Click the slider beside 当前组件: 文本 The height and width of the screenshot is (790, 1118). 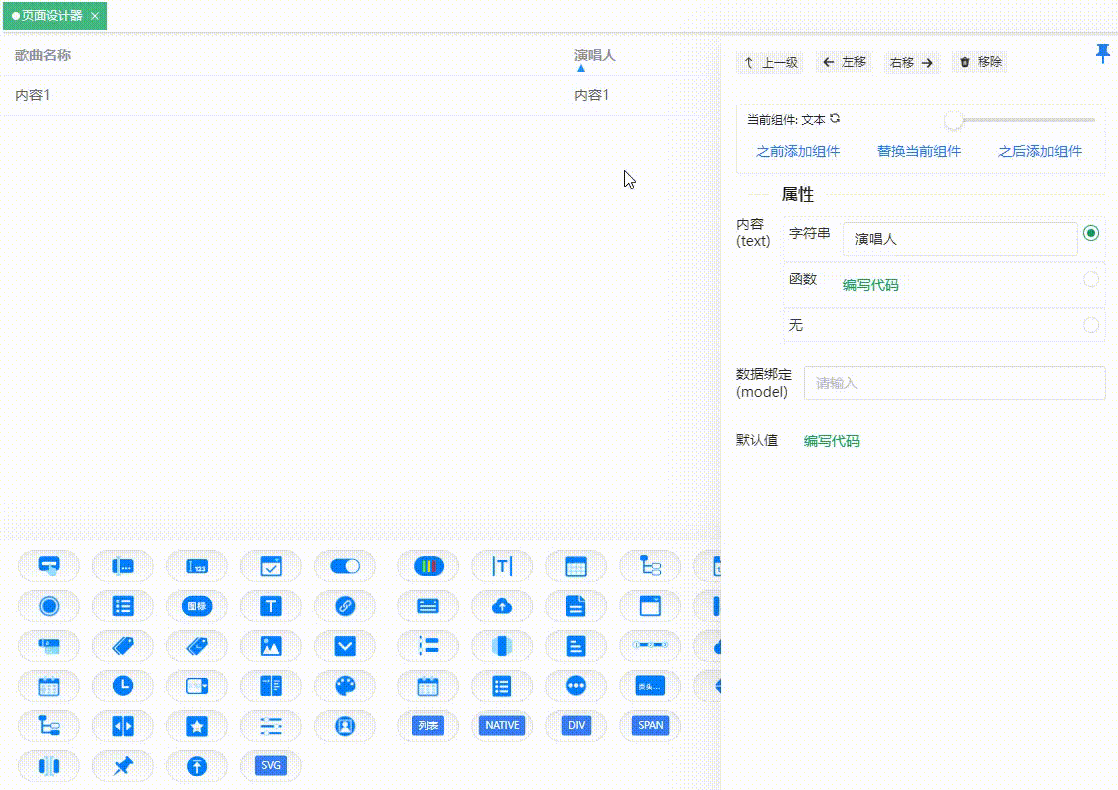tap(953, 120)
